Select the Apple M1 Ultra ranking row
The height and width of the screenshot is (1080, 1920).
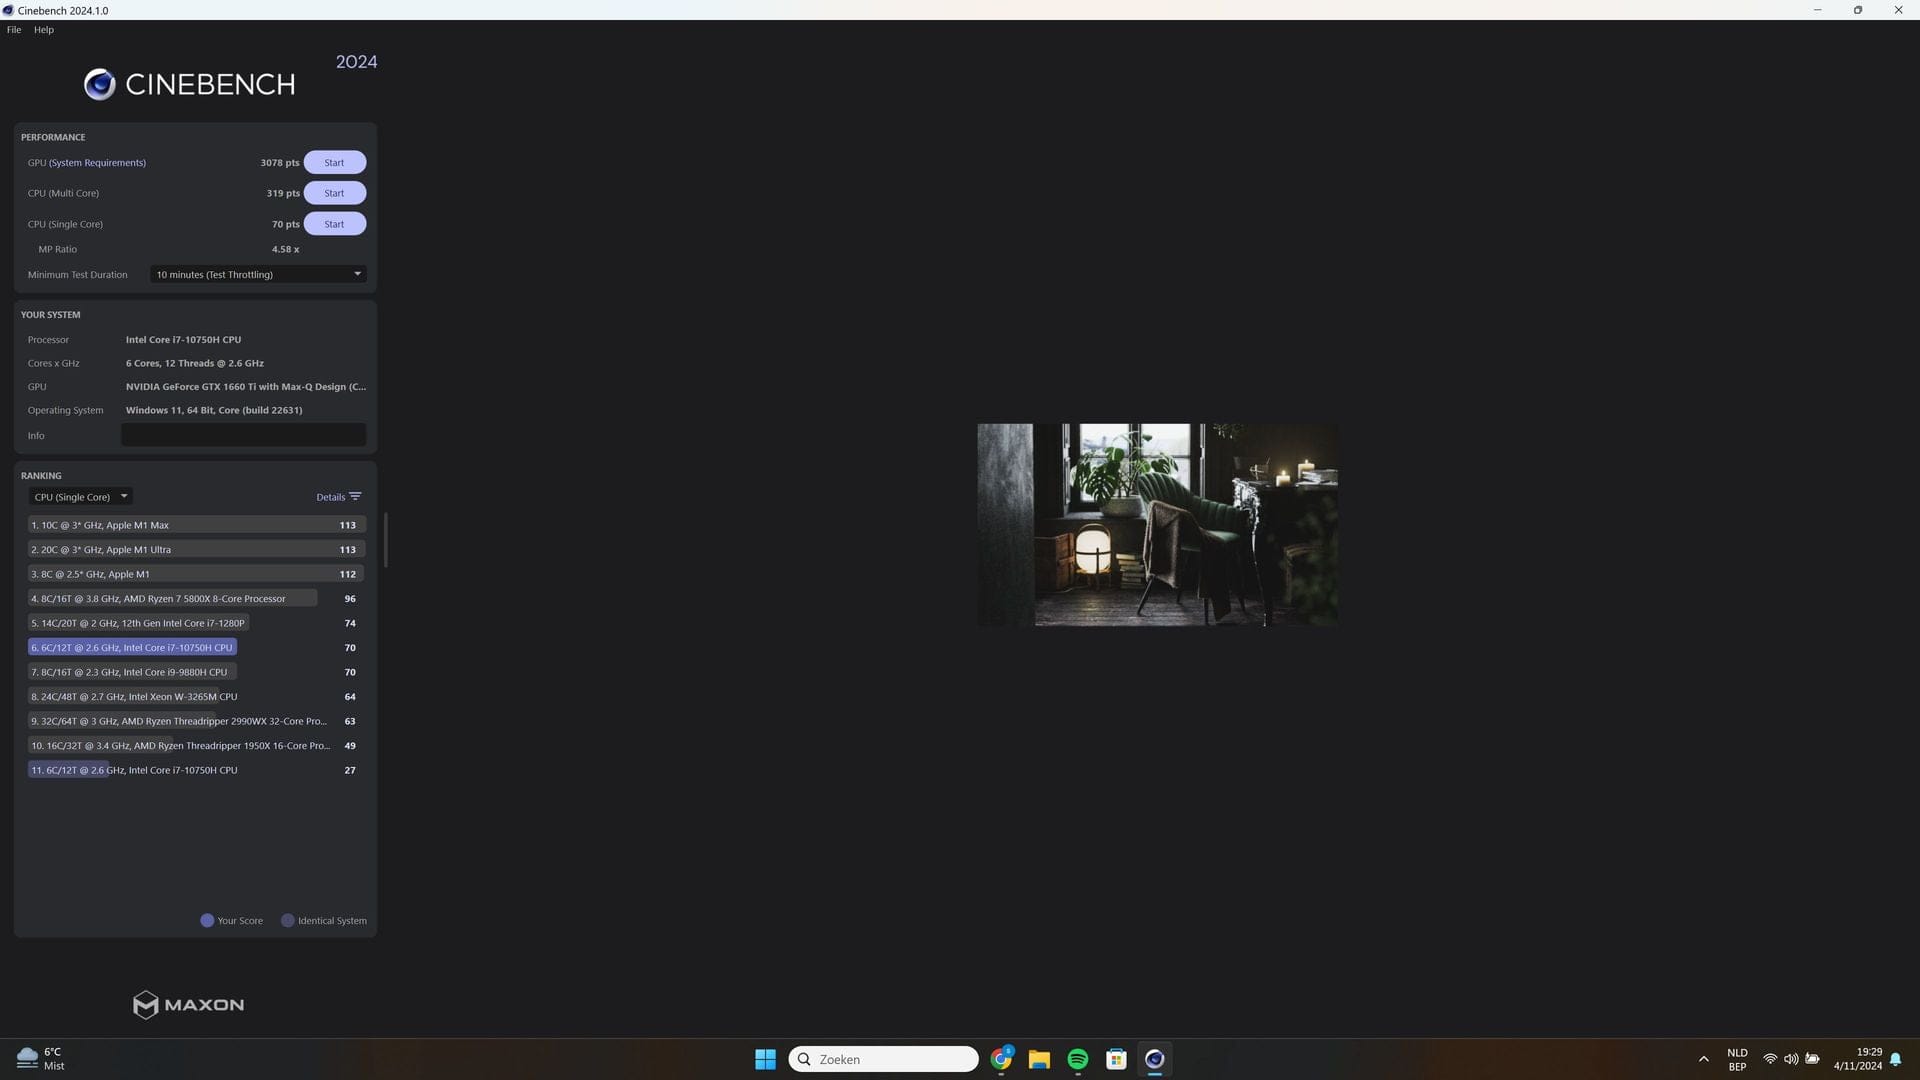196,549
